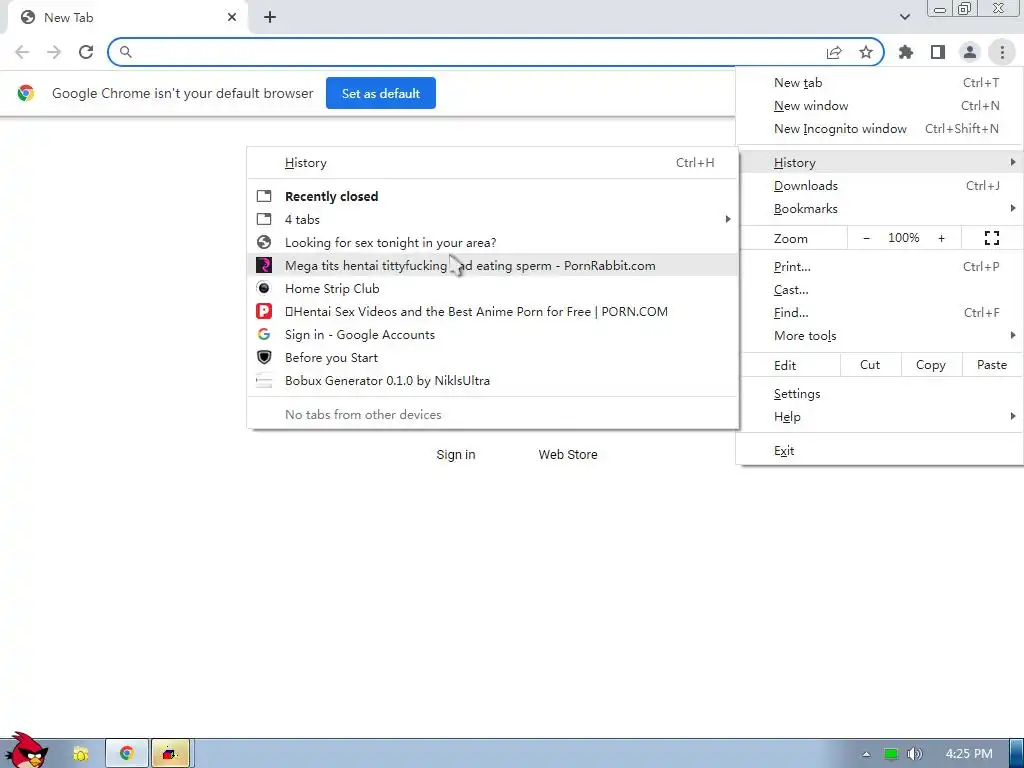Open Settings from the menu

pos(879,394)
